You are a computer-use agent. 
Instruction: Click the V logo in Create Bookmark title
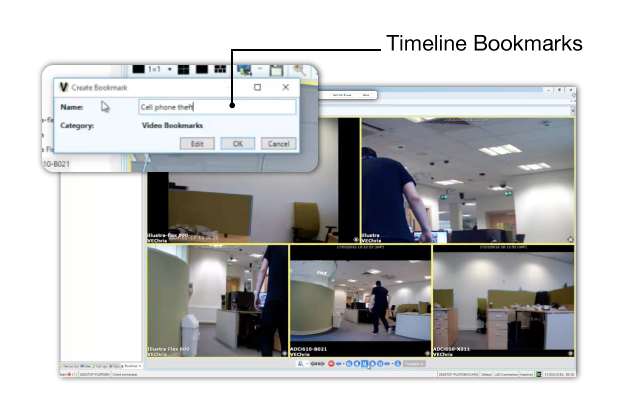[64, 88]
